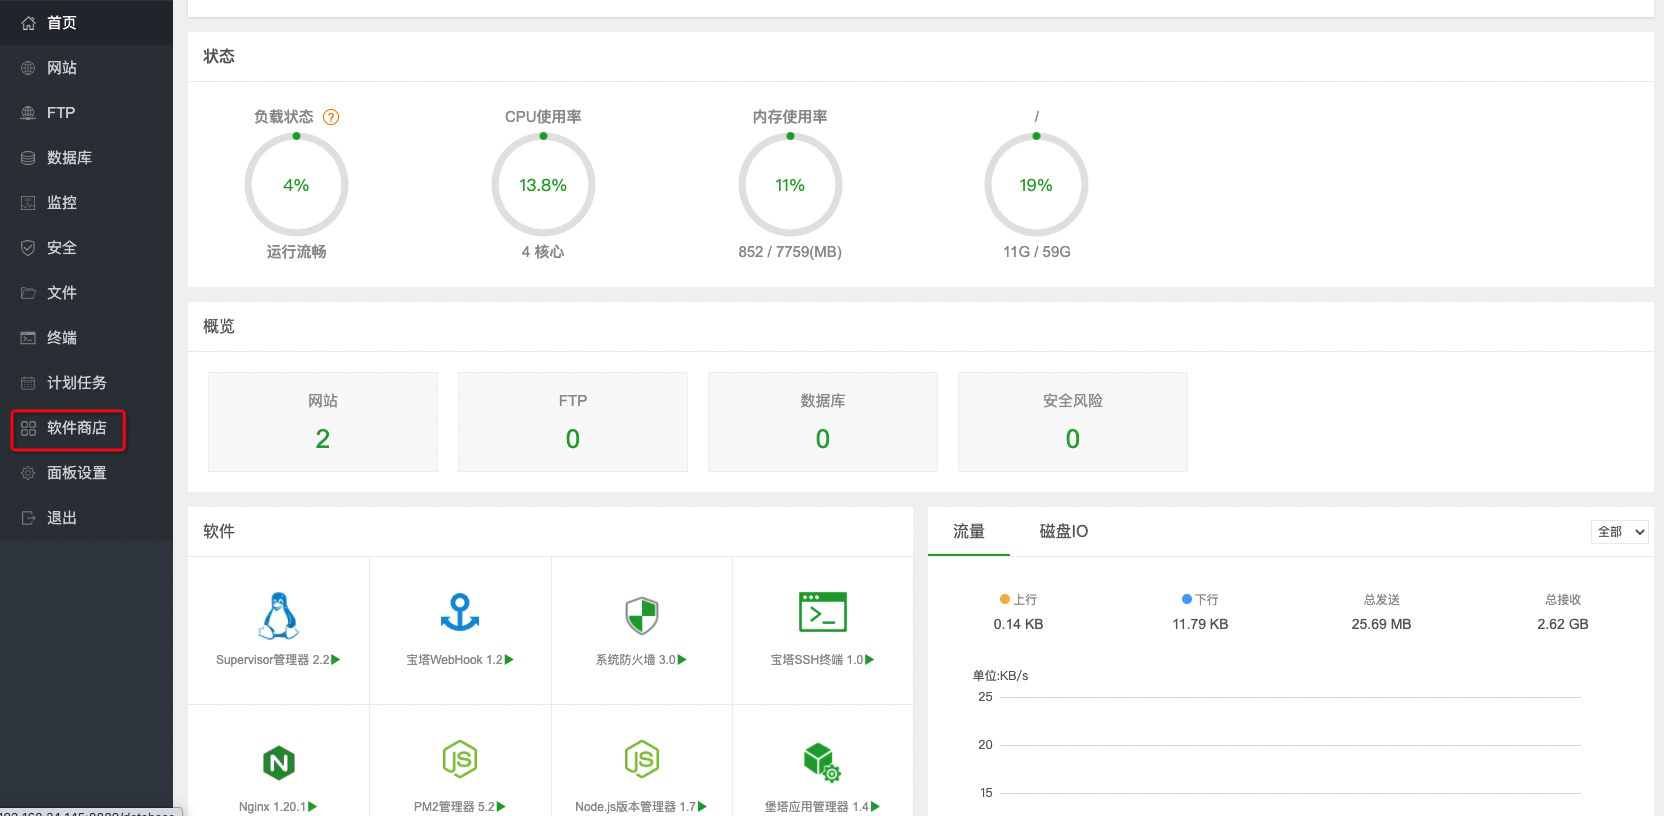
Task: Click the 4 核心 CPU text
Action: click(543, 252)
